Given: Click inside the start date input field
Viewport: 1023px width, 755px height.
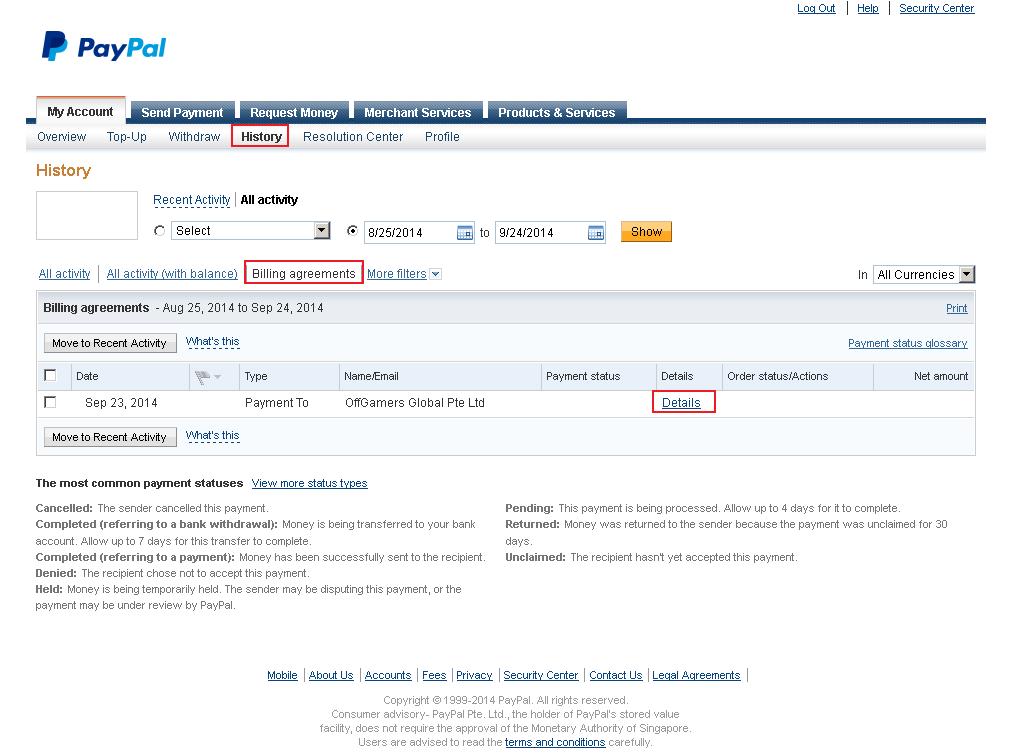Looking at the screenshot, I should coord(410,231).
